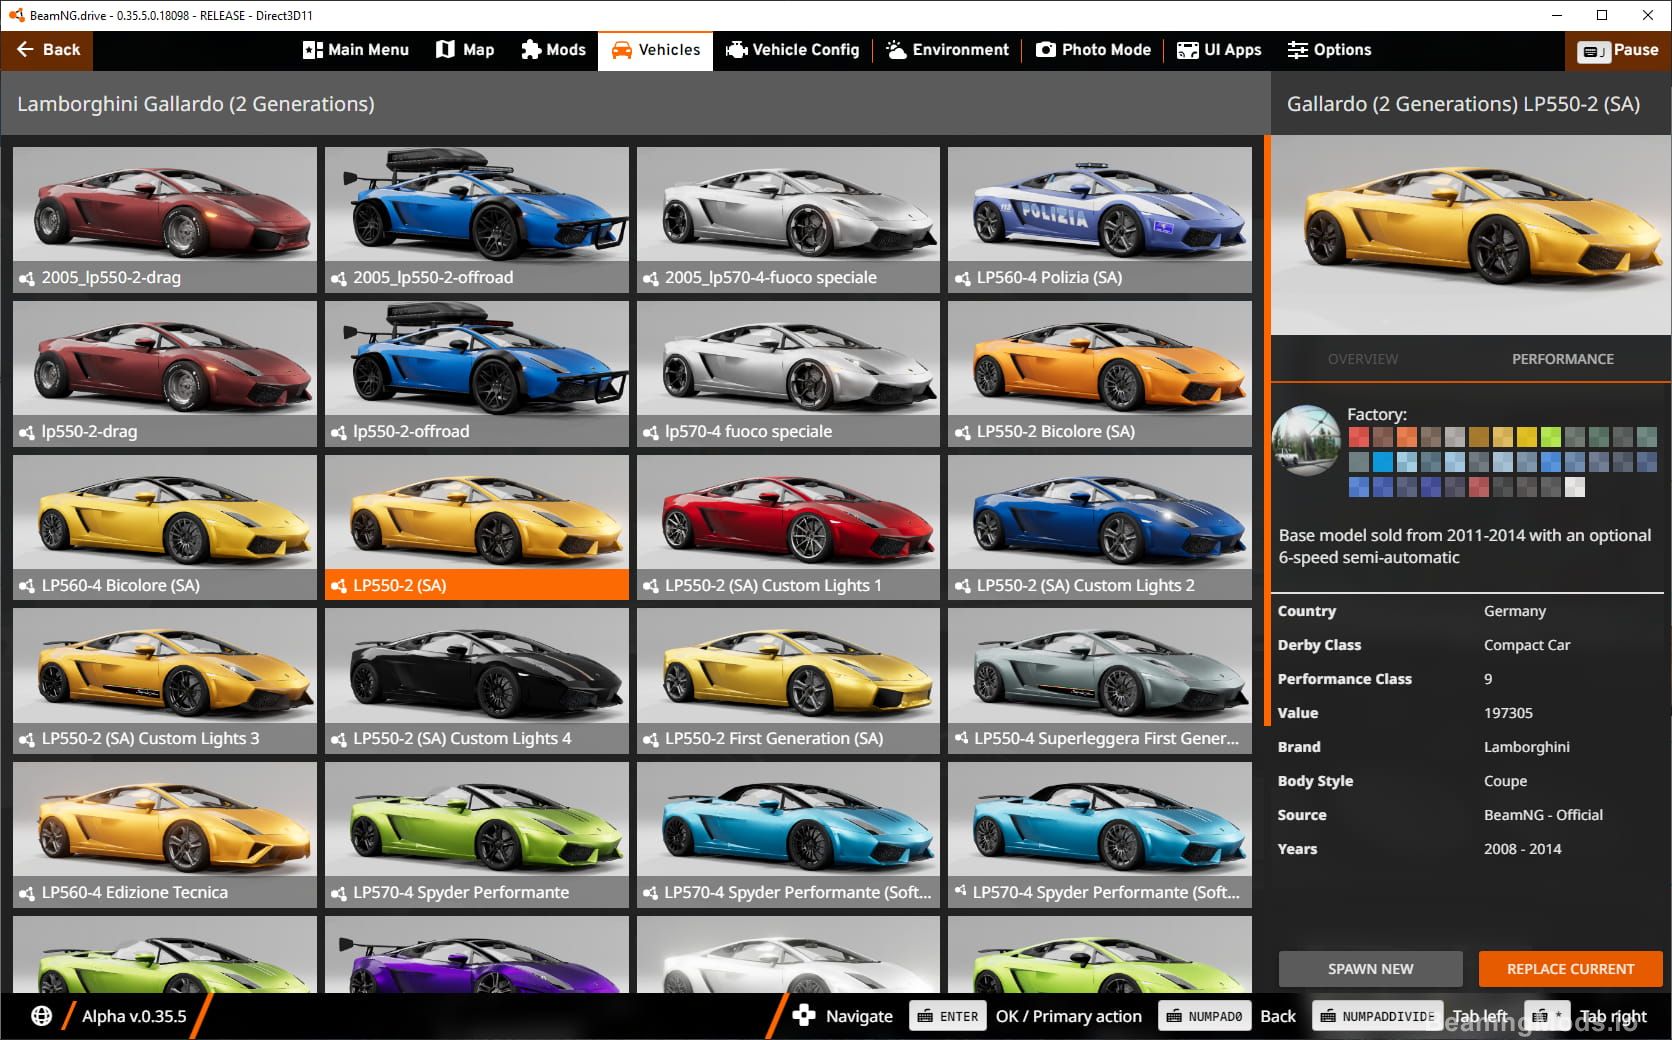Viewport: 1672px width, 1040px height.
Task: Click the 'OK / Primary action' label
Action: point(1068,1016)
